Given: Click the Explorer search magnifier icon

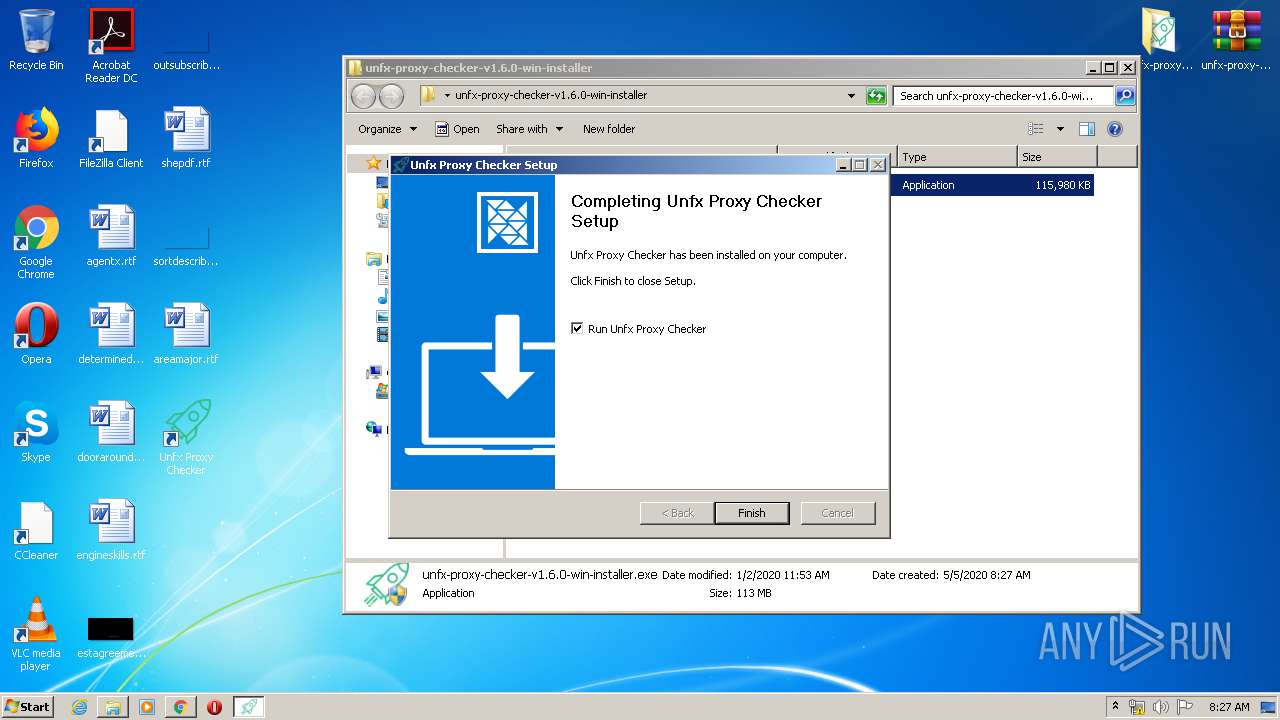Looking at the screenshot, I should click(1125, 96).
